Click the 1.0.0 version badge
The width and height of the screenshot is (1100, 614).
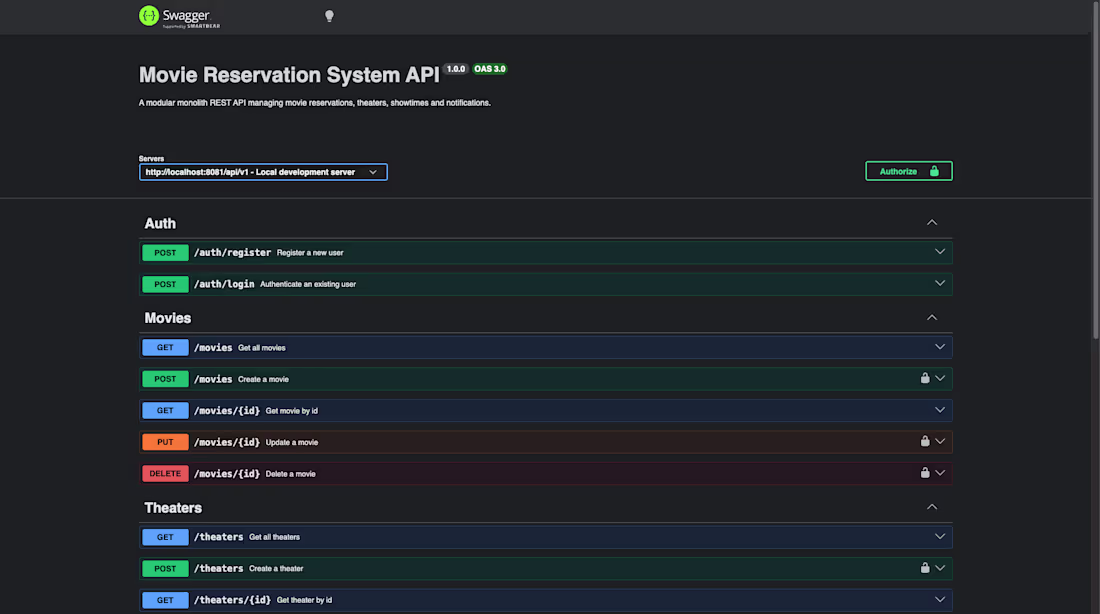pos(456,69)
